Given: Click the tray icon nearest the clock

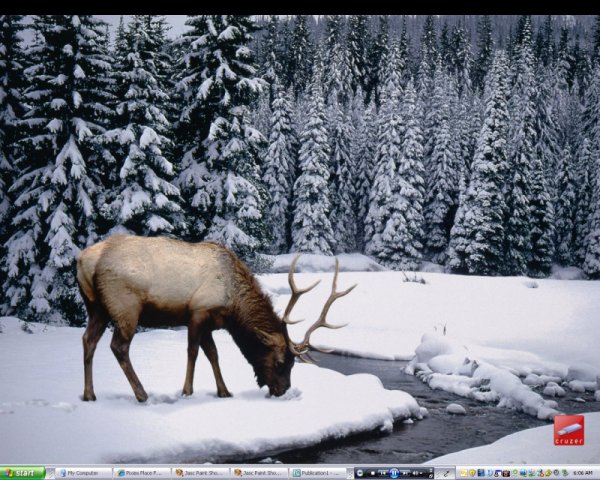Looking at the screenshot, I should 564,473.
